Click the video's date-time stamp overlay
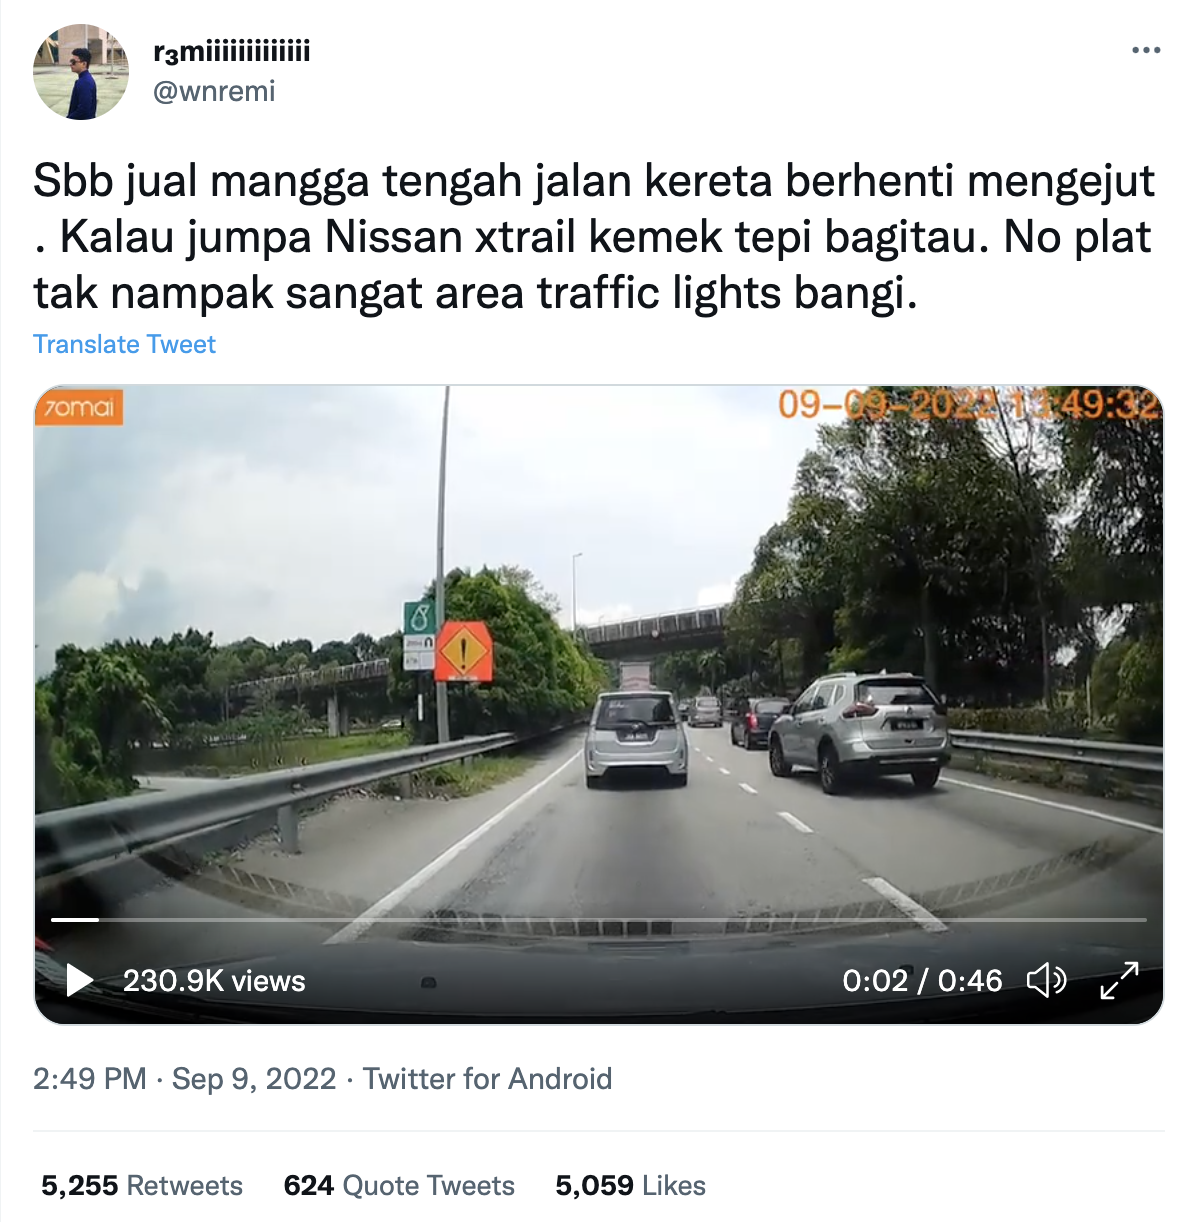The height and width of the screenshot is (1222, 1194). click(968, 404)
